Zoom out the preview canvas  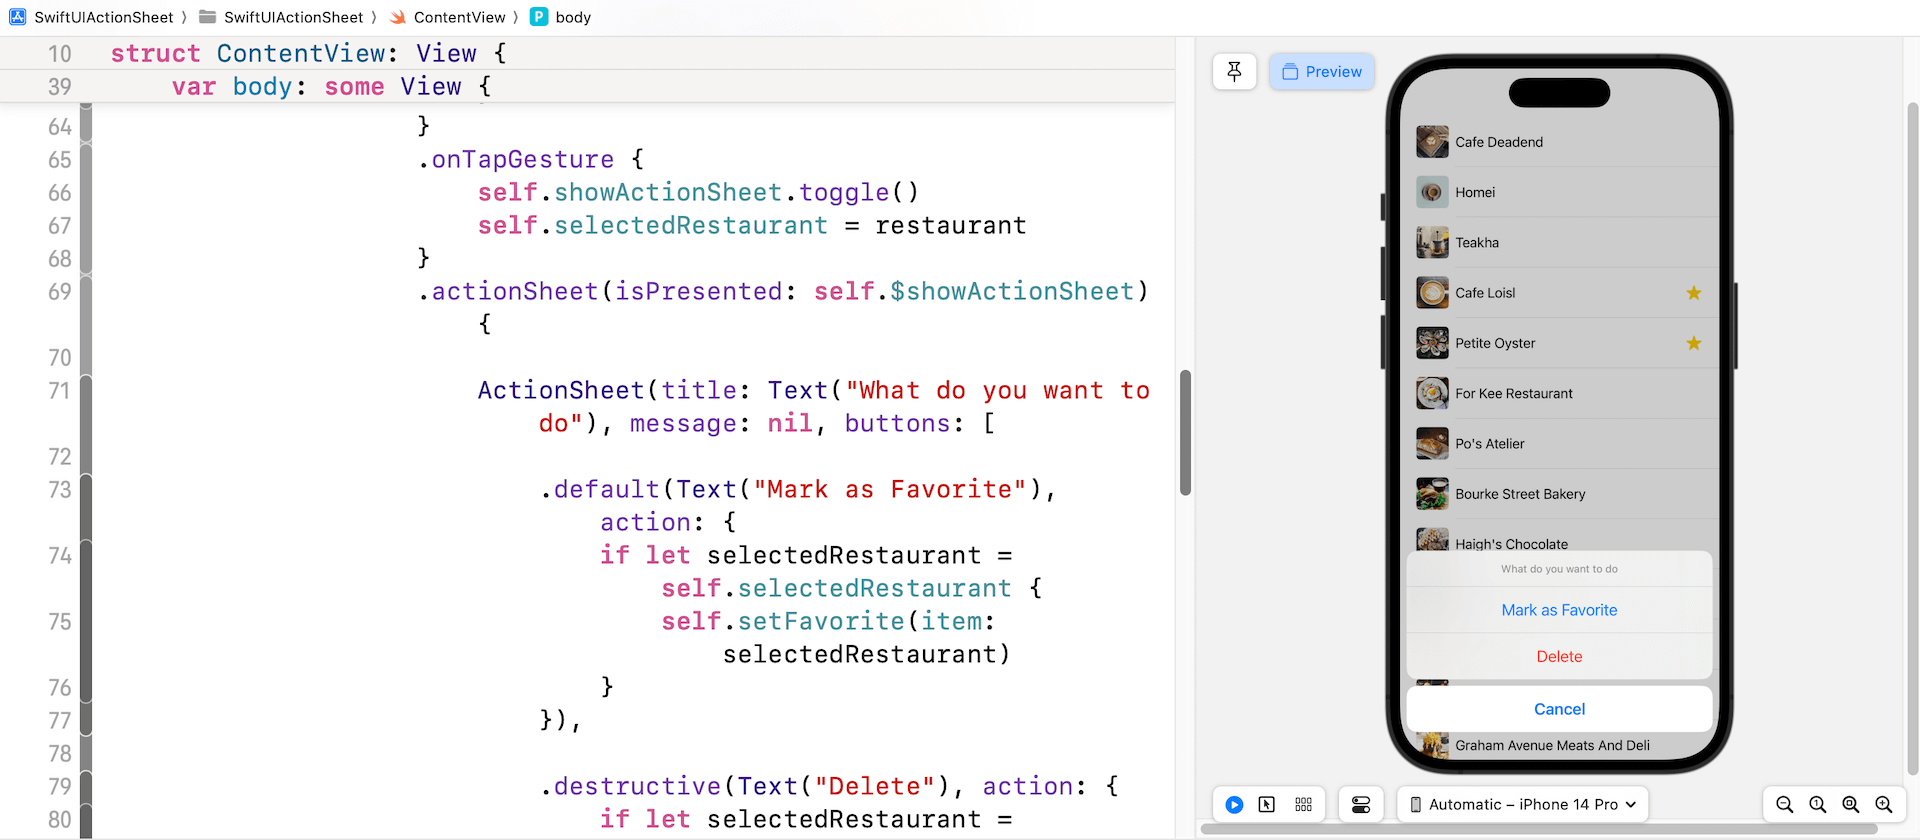1785,804
